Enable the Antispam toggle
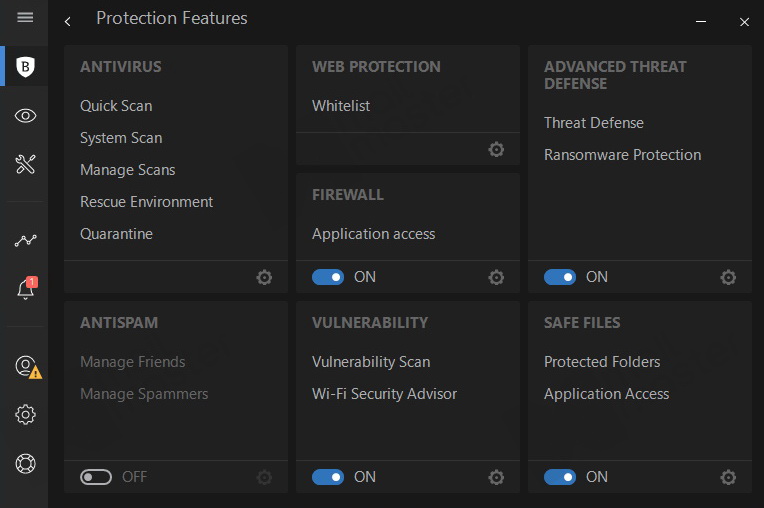Image resolution: width=764 pixels, height=508 pixels. pos(96,477)
